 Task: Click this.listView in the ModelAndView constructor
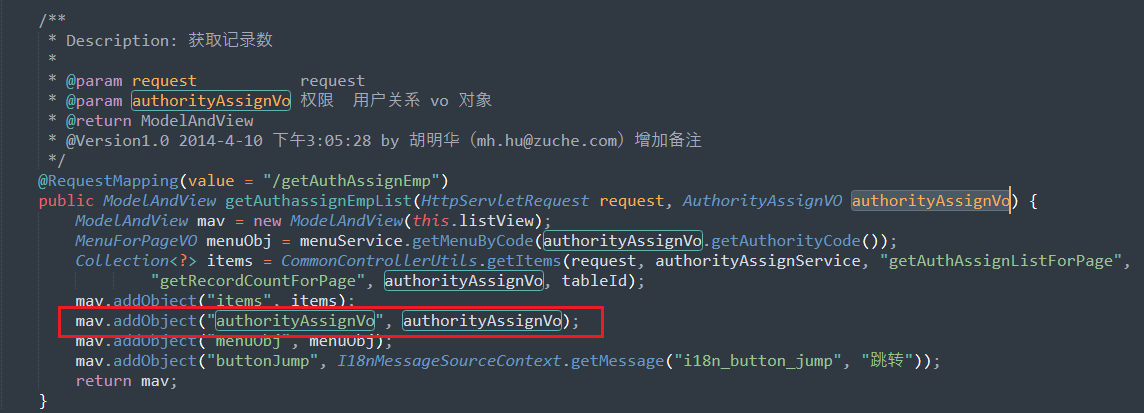point(474,220)
